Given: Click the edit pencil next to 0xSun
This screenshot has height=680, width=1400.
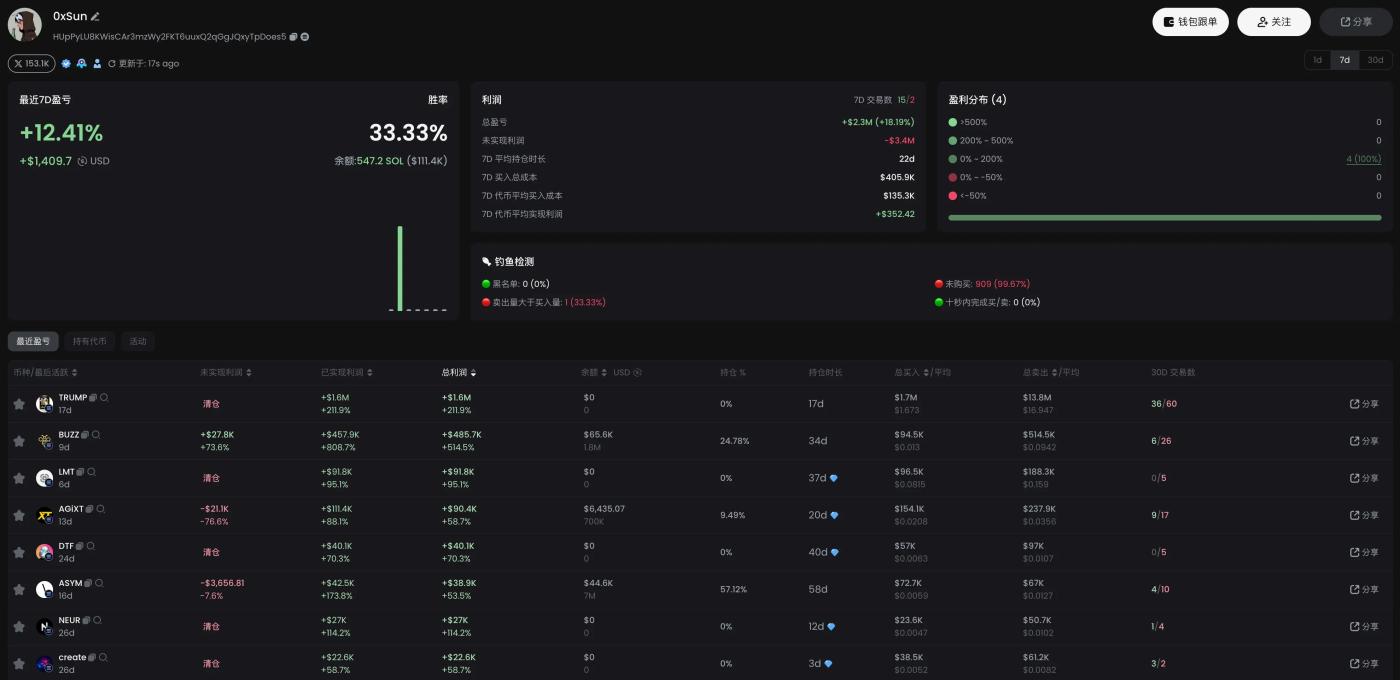Looking at the screenshot, I should pyautogui.click(x=96, y=17).
